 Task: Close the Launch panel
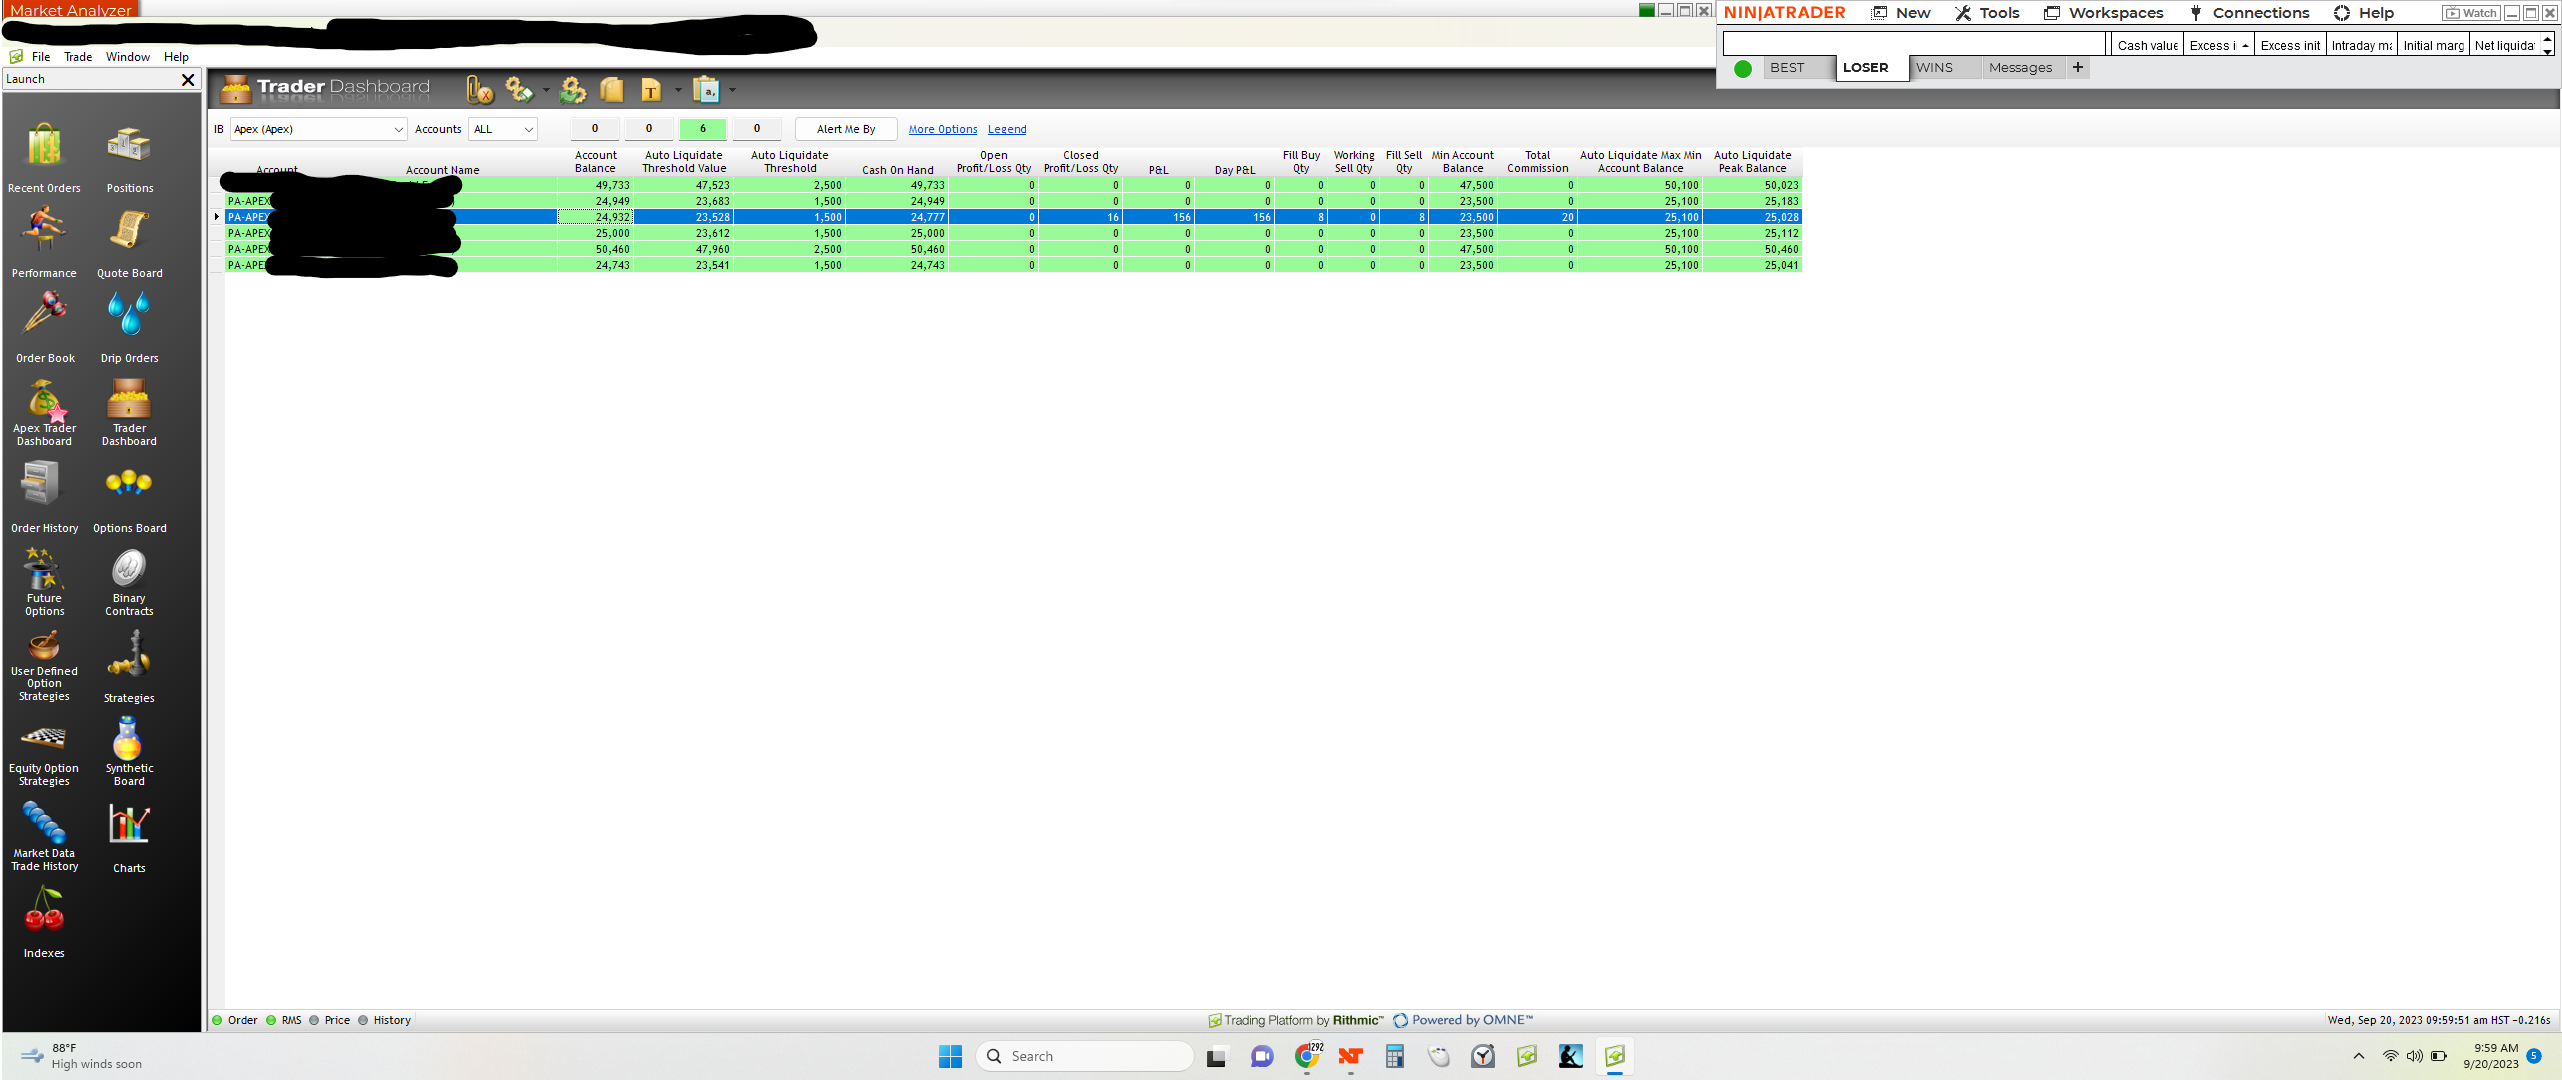coord(188,79)
